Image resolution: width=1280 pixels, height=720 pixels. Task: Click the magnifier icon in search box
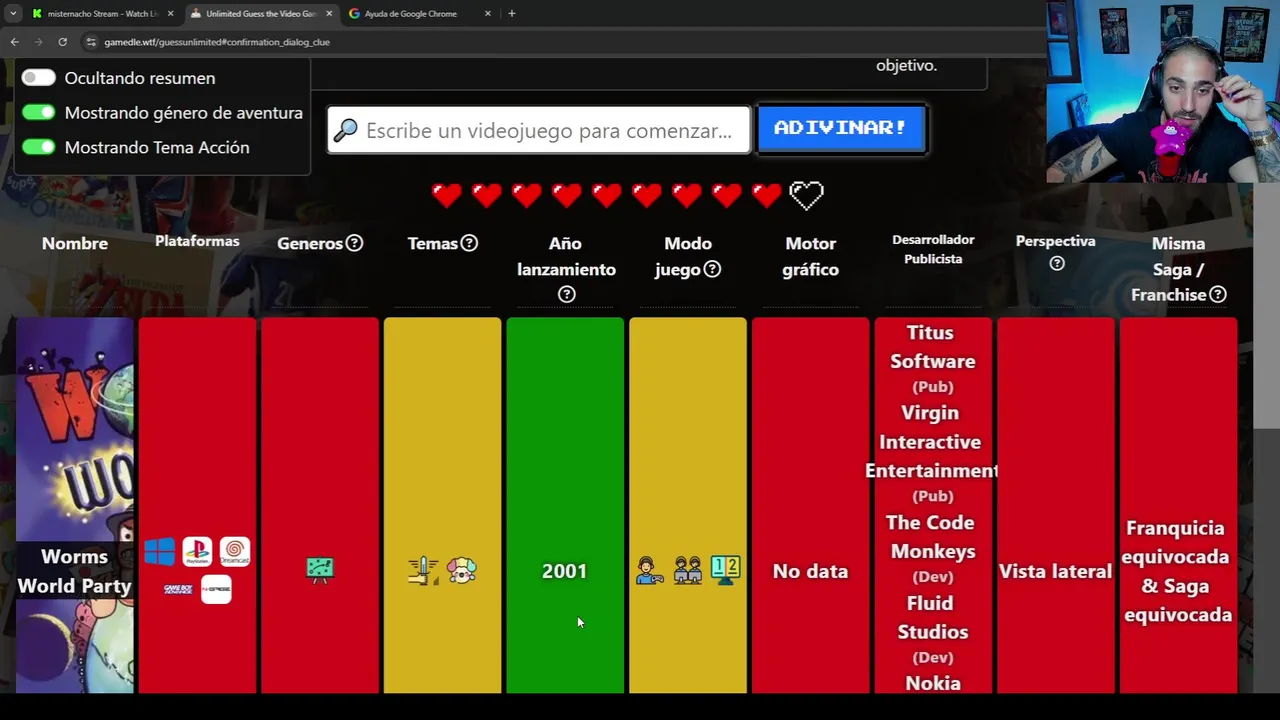346,130
